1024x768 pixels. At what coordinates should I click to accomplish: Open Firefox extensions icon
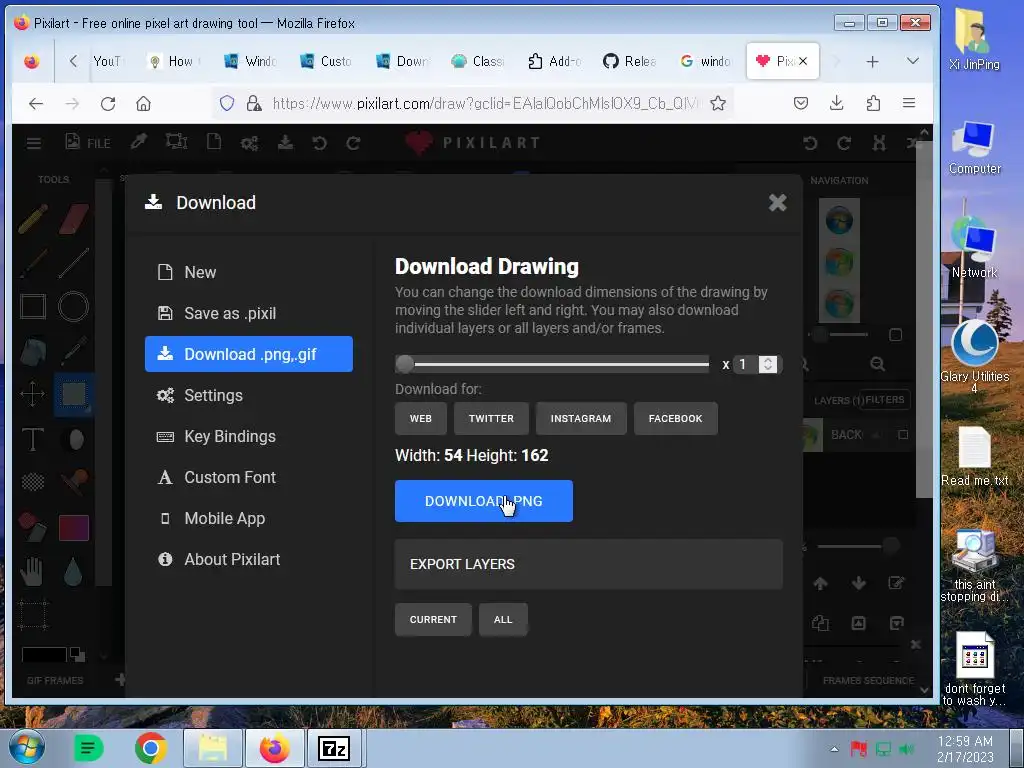(x=873, y=103)
